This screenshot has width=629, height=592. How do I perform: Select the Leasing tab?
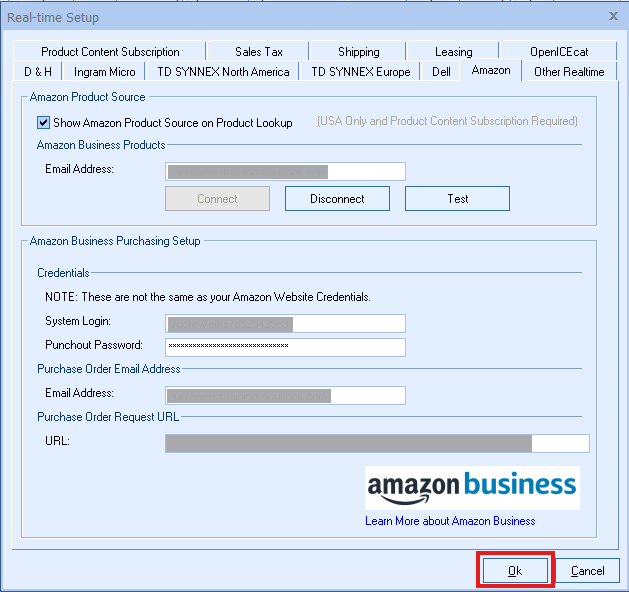[453, 51]
